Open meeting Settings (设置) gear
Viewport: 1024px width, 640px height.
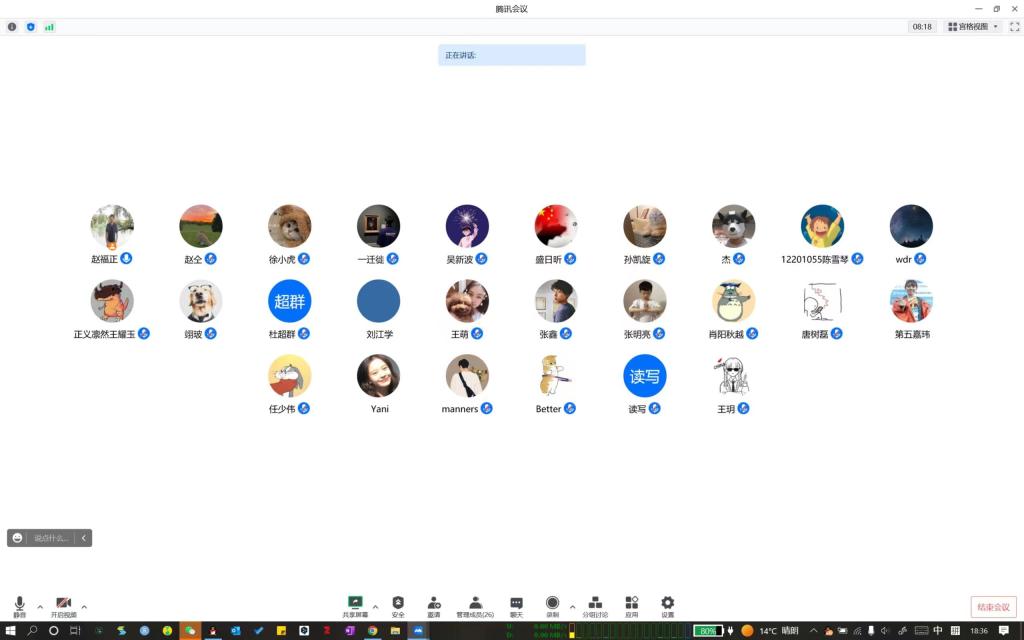click(x=667, y=605)
